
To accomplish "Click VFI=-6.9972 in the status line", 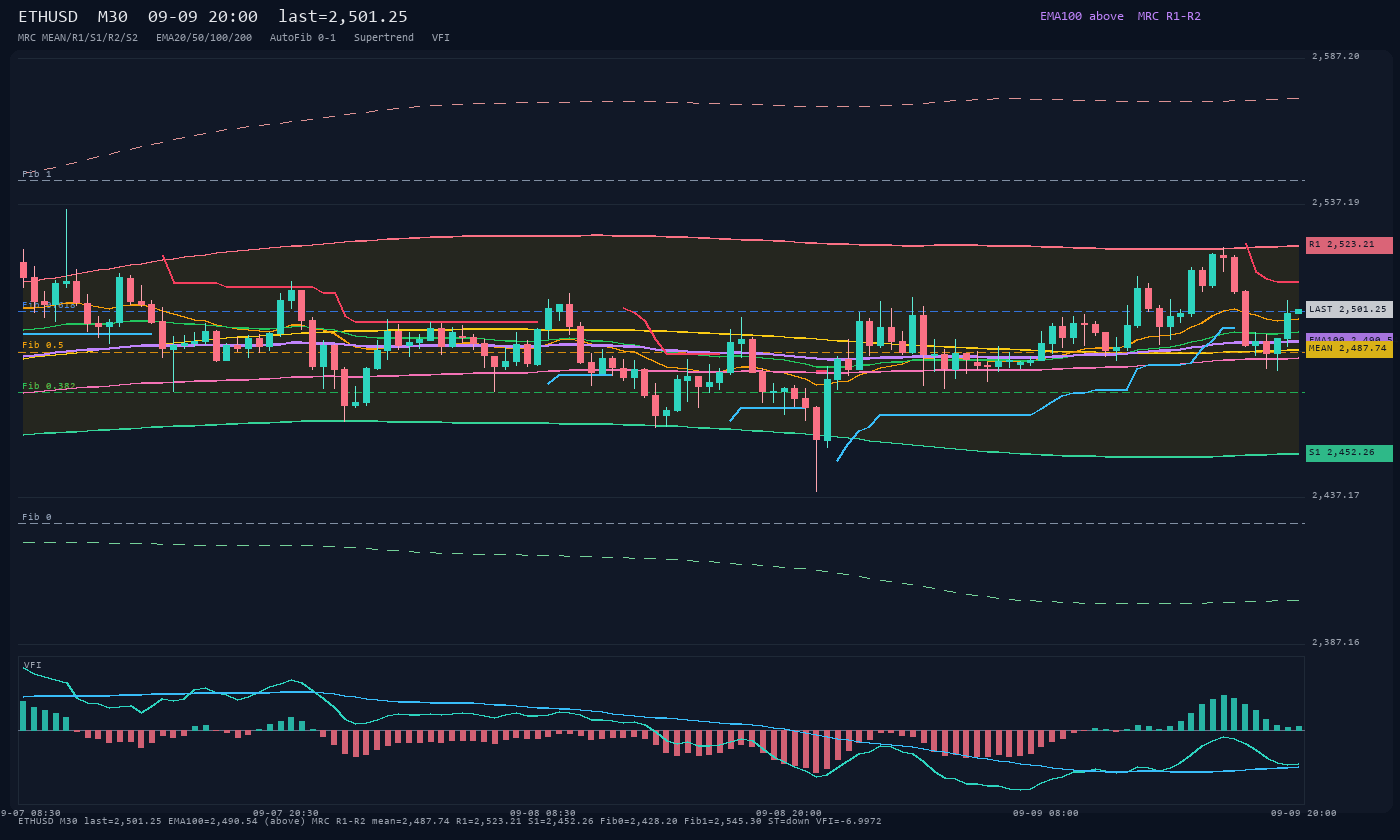I will tap(848, 821).
